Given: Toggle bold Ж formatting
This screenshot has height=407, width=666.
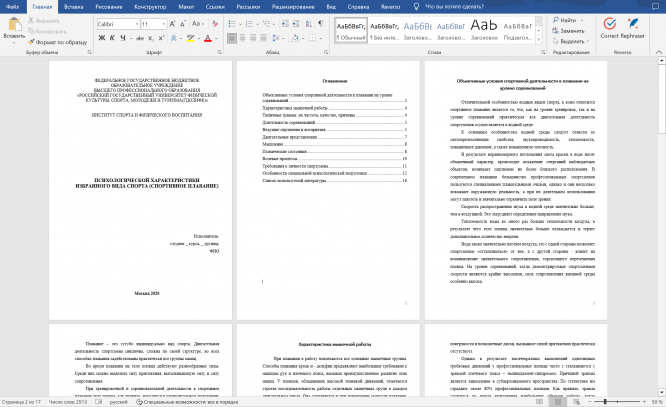Looking at the screenshot, I should click(x=102, y=38).
